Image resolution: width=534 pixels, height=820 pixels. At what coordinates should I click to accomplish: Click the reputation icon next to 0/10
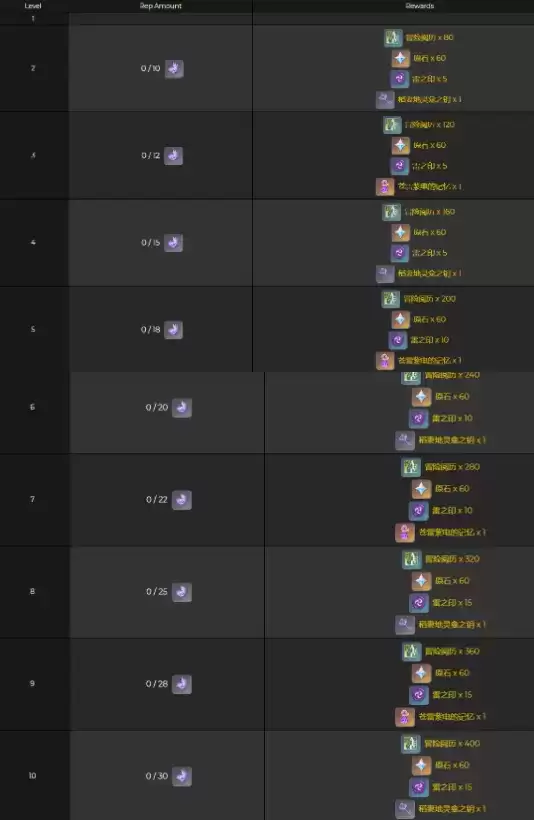tap(174, 69)
